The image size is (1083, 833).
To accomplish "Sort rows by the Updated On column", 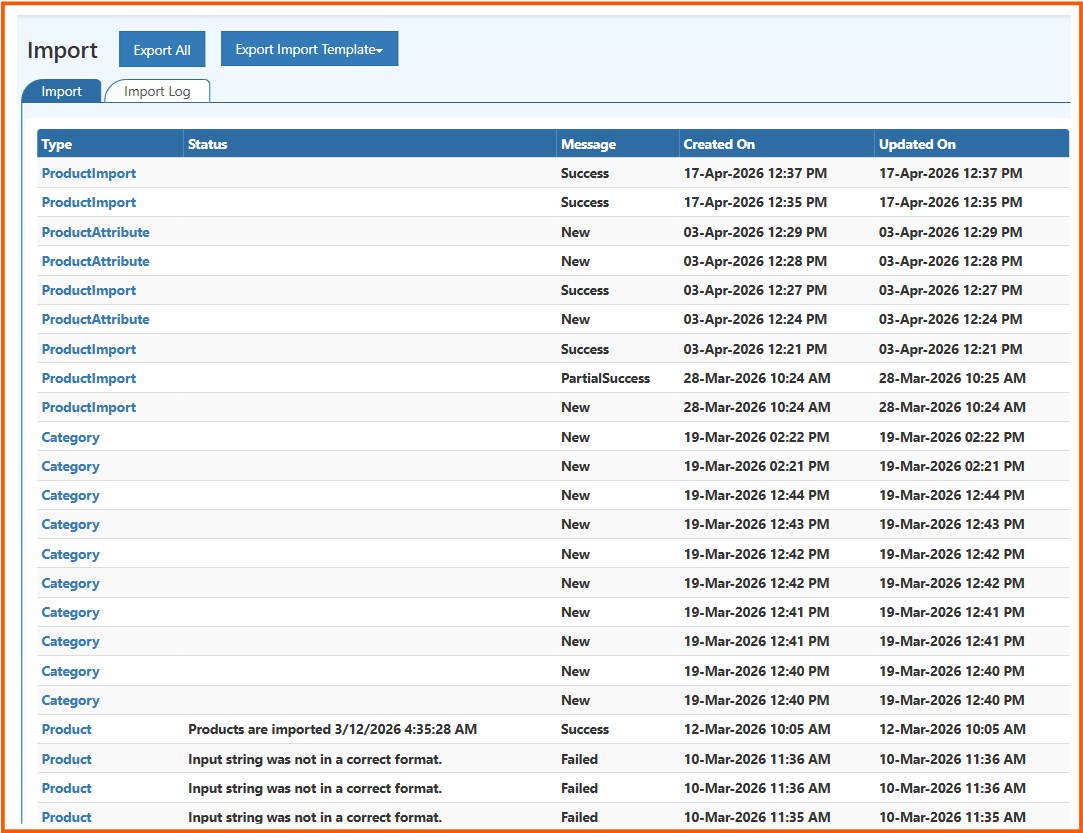I will [x=916, y=143].
